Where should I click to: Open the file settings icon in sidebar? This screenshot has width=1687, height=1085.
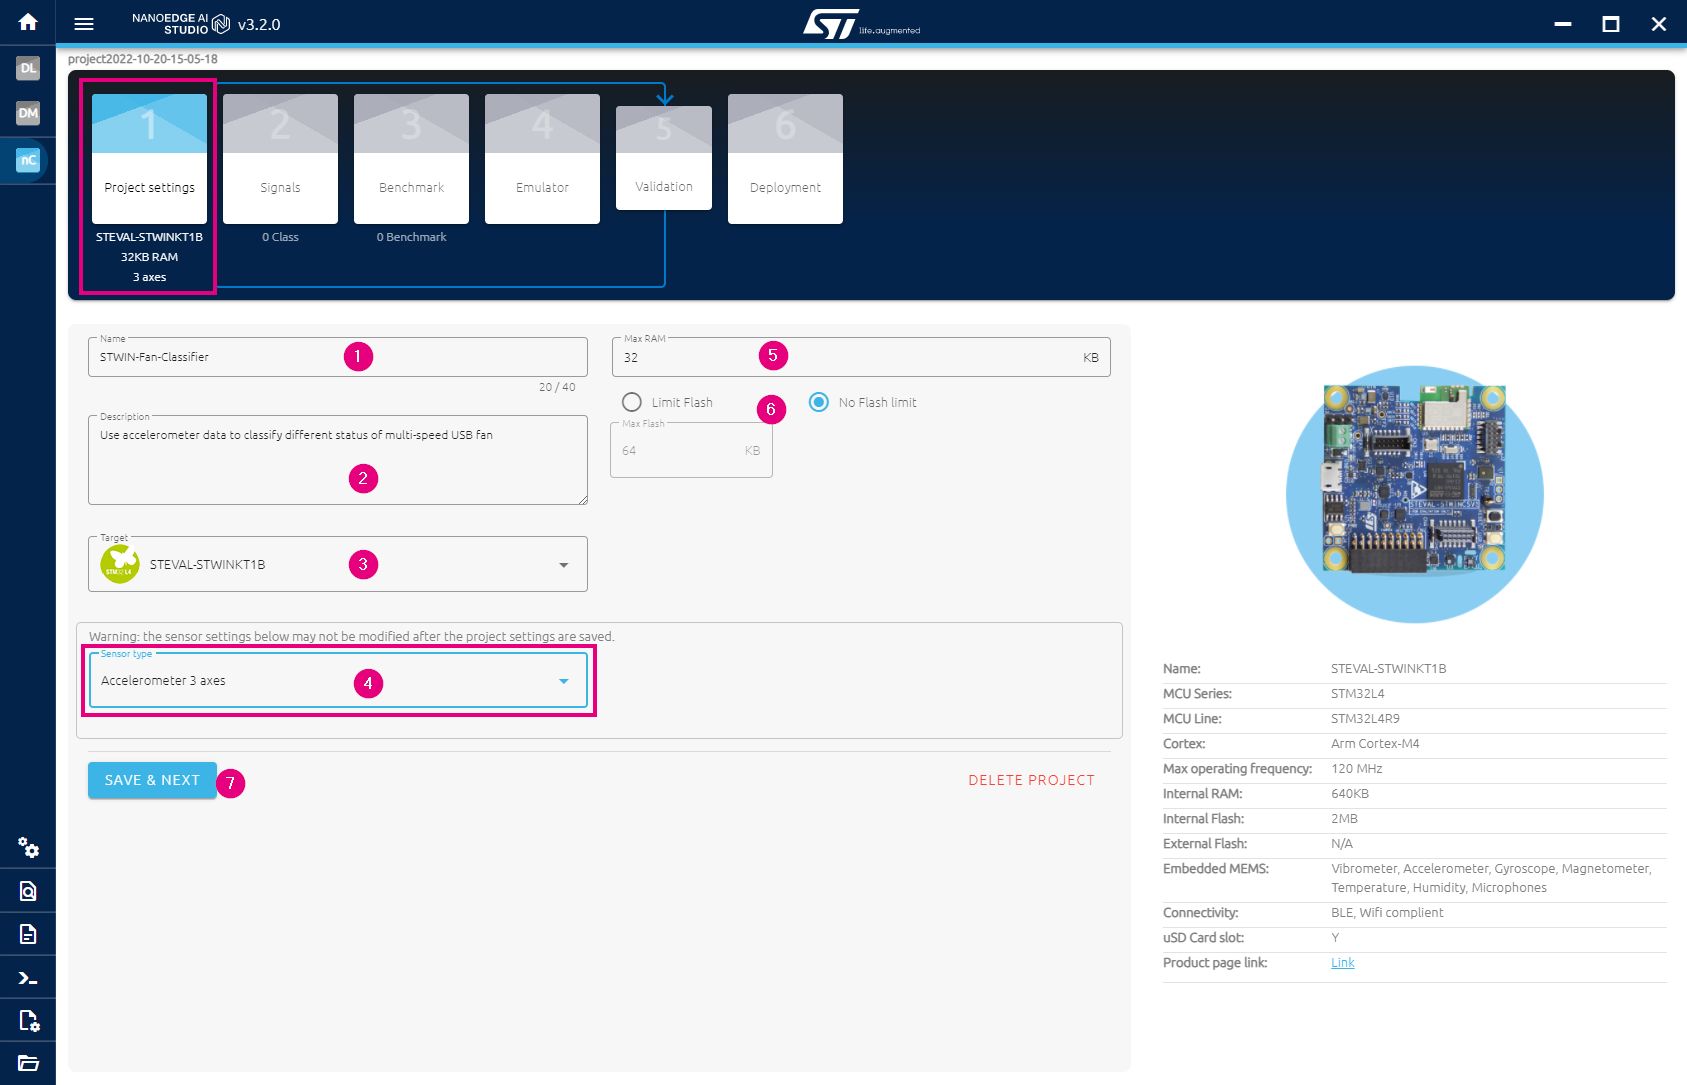pyautogui.click(x=28, y=1021)
